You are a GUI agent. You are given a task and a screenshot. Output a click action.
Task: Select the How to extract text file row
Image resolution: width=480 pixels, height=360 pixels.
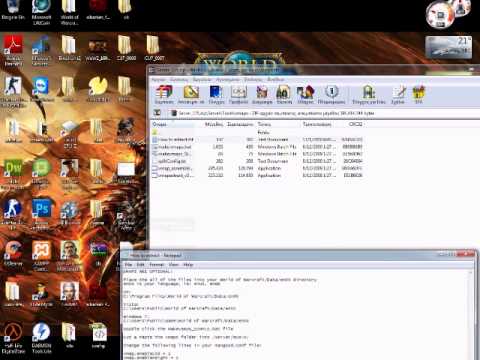[x=257, y=139]
